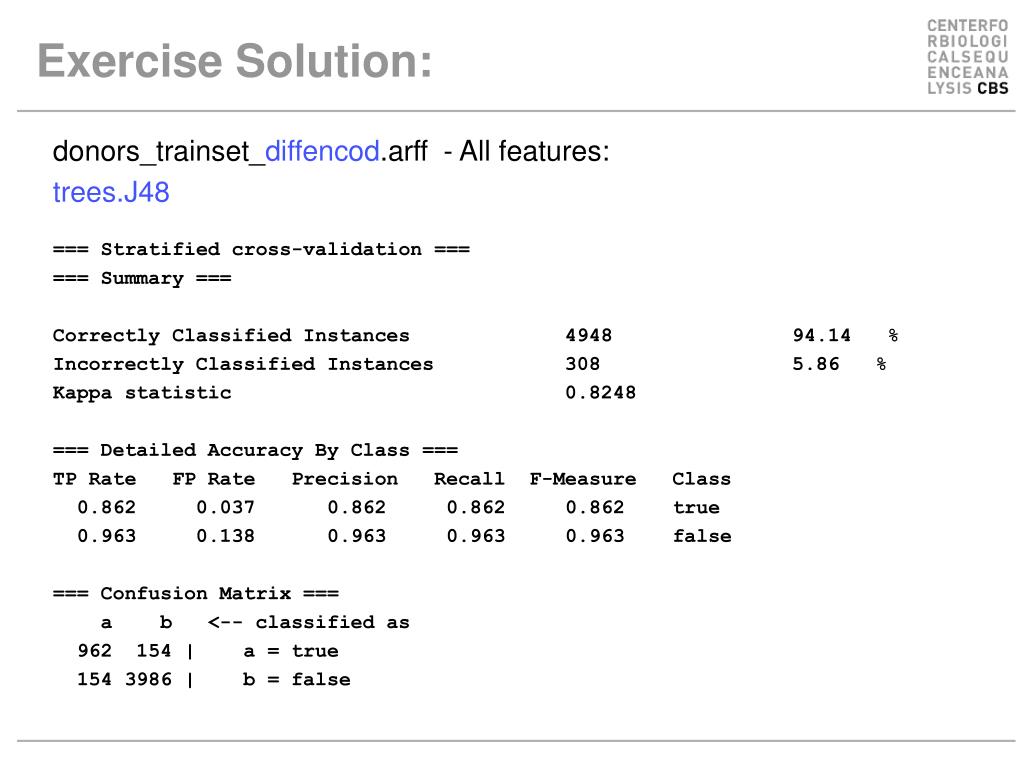Screen dimensions: 1024x768
Task: Click the 'trees.J48' classifier link
Action: [111, 193]
